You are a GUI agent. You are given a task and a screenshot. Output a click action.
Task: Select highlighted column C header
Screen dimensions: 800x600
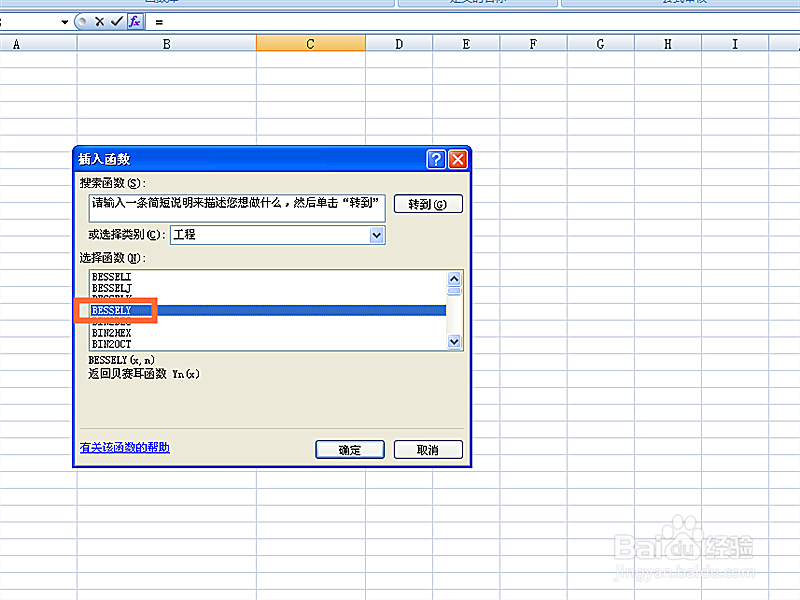(x=311, y=44)
